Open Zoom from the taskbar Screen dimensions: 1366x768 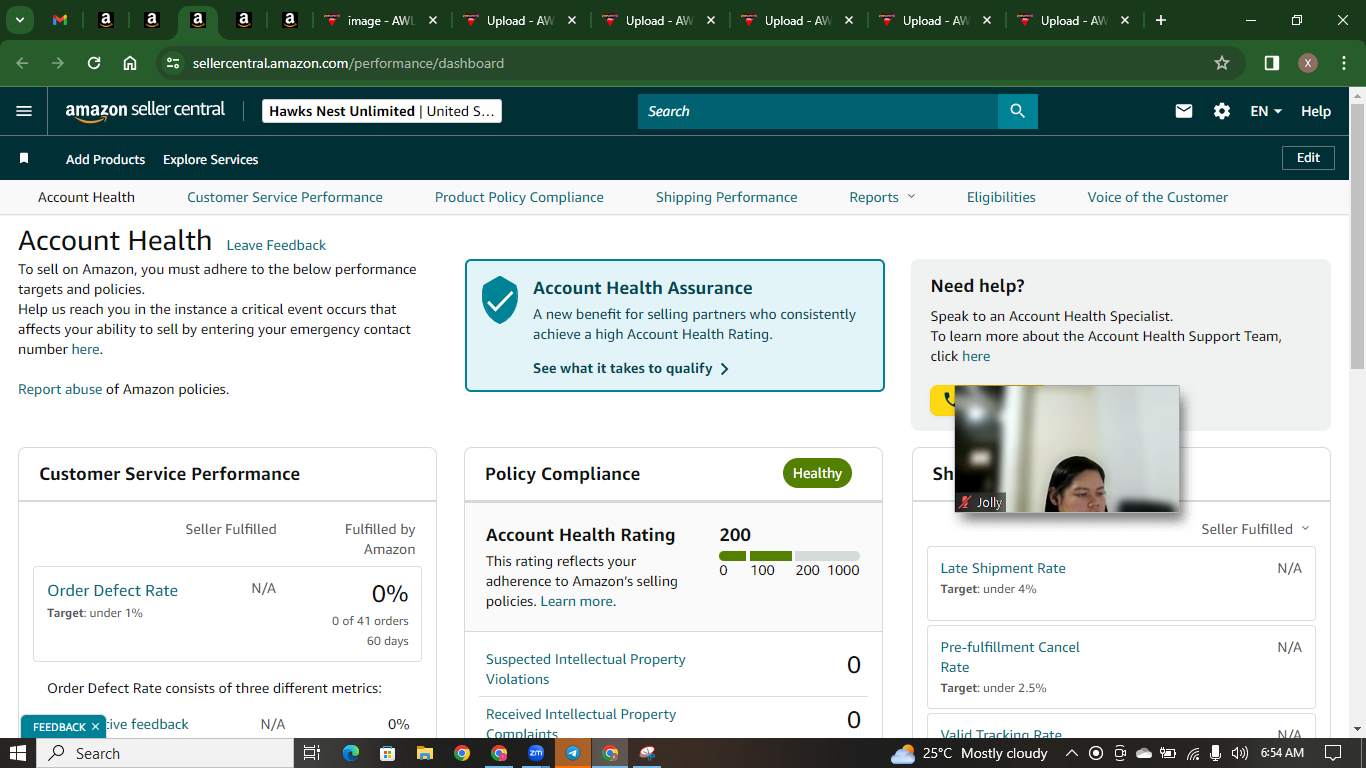tap(536, 753)
